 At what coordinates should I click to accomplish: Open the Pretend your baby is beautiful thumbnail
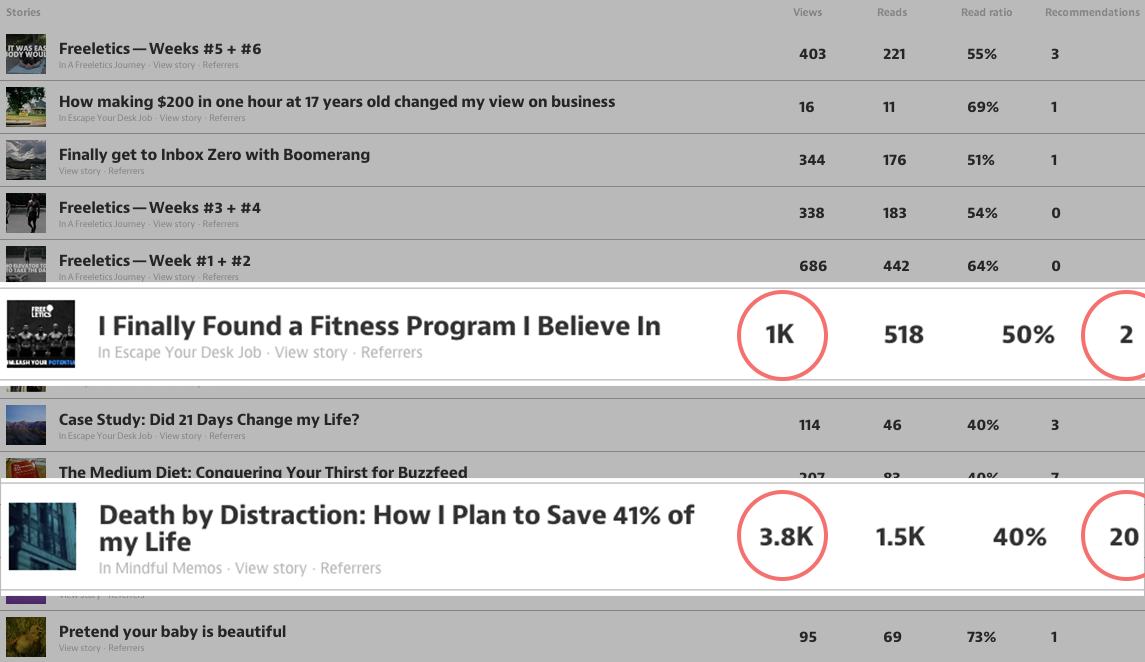pos(26,636)
